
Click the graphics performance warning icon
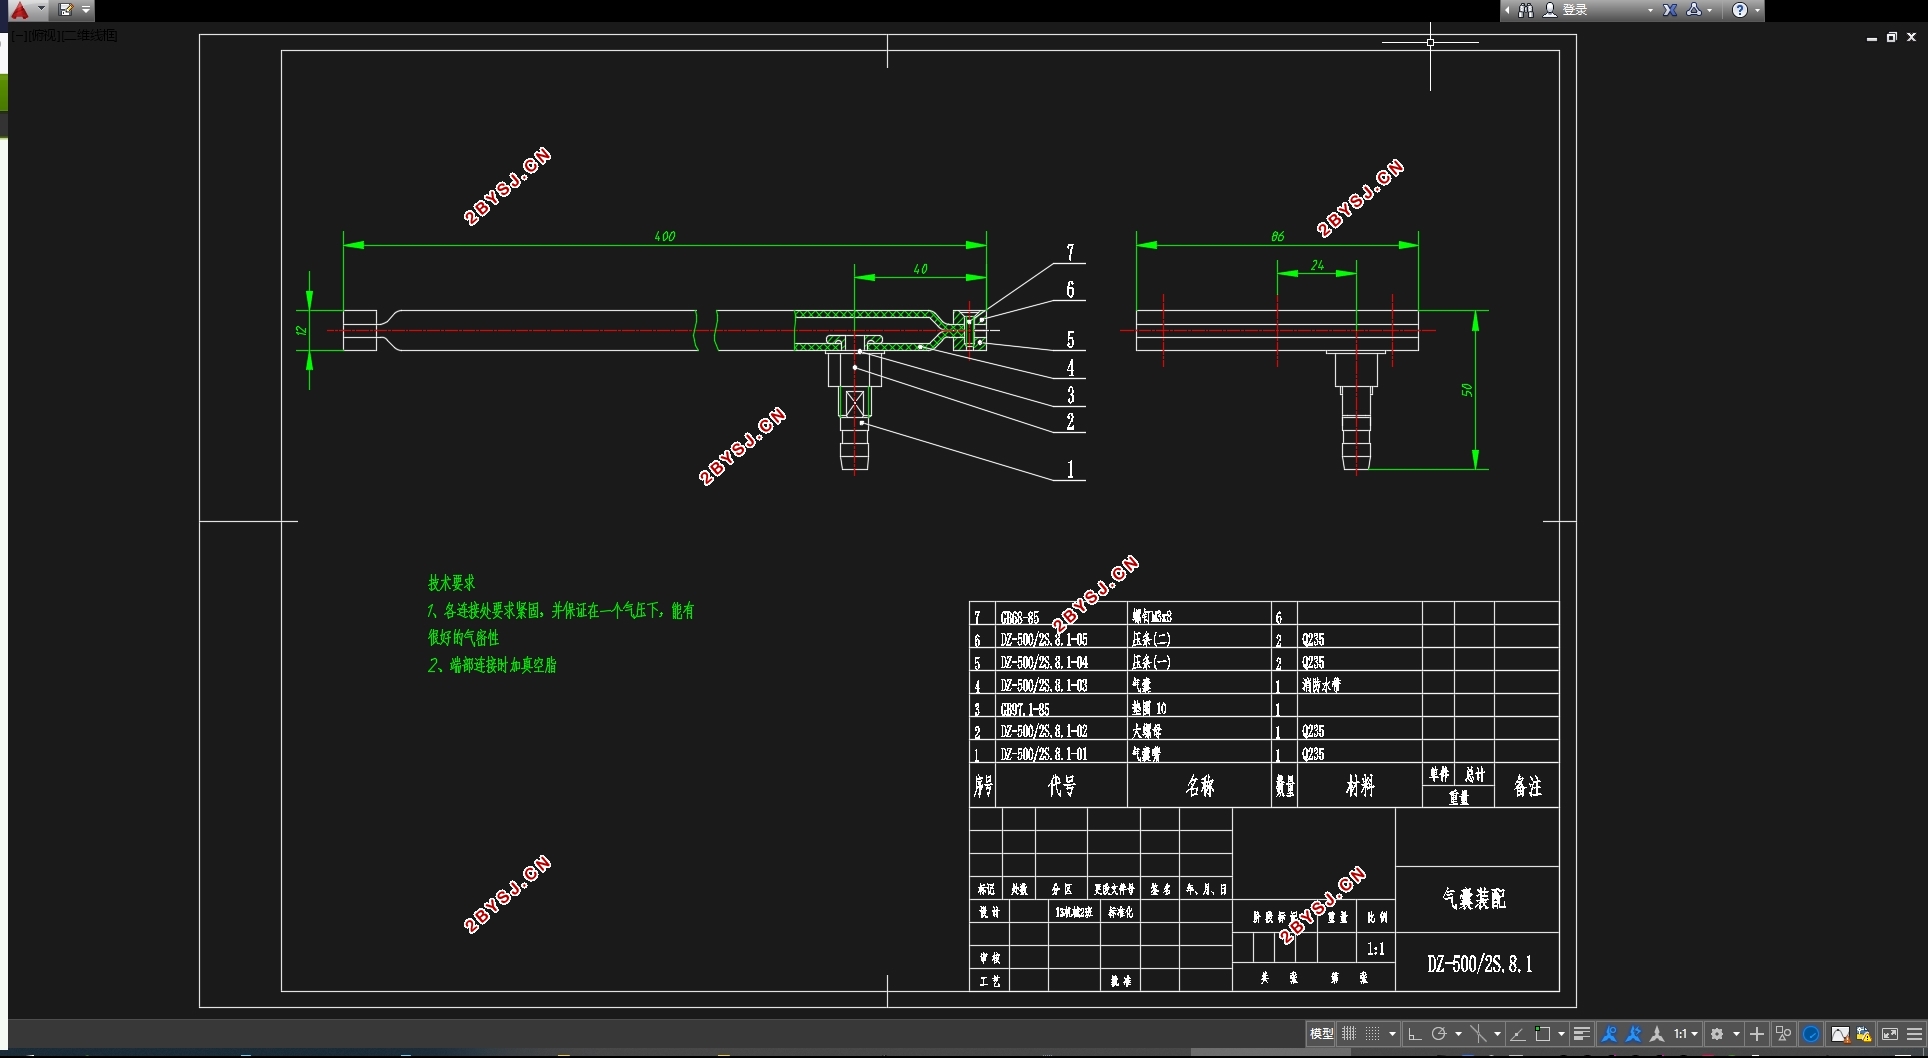tap(1841, 1033)
